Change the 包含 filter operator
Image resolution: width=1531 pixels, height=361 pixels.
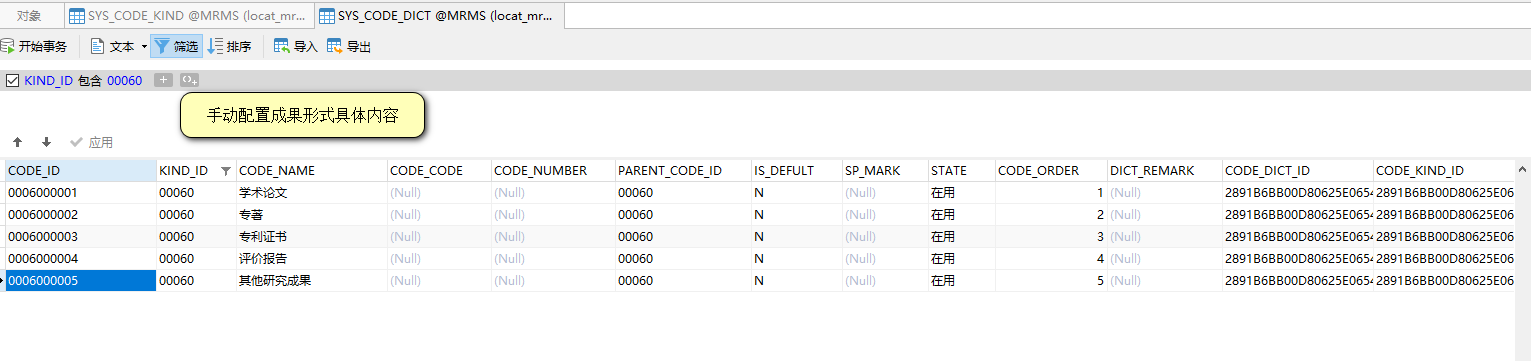pos(90,80)
